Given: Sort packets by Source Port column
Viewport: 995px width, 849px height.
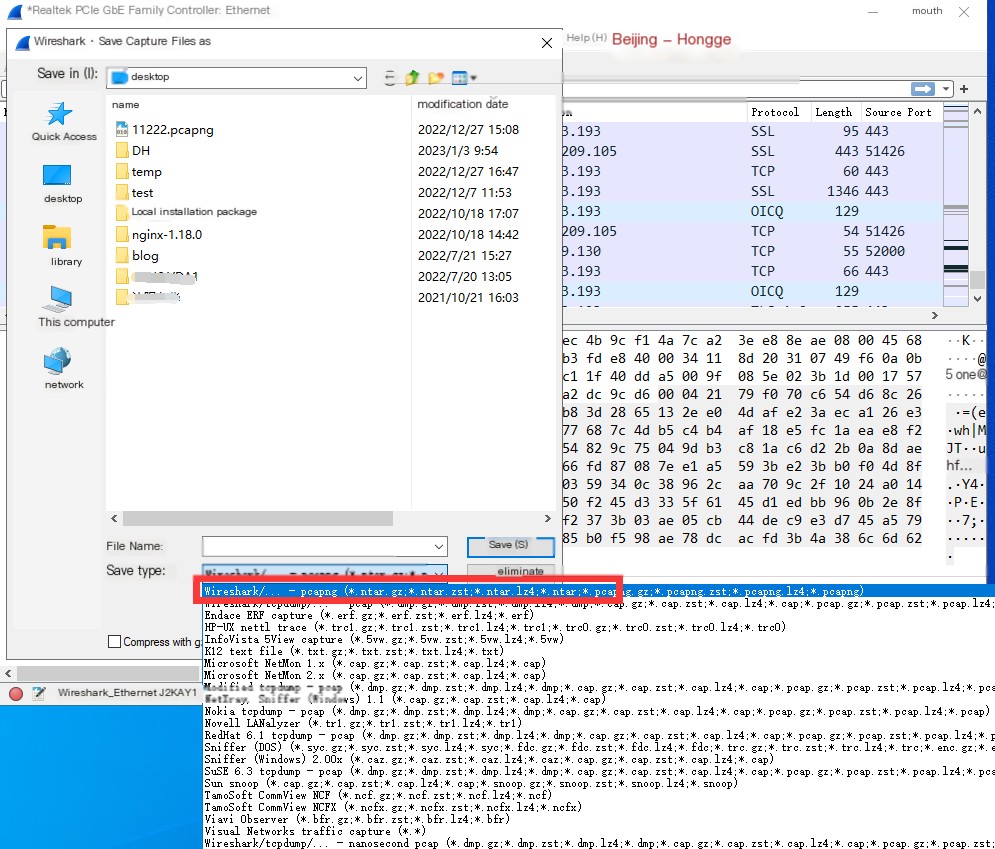Looking at the screenshot, I should tap(899, 112).
